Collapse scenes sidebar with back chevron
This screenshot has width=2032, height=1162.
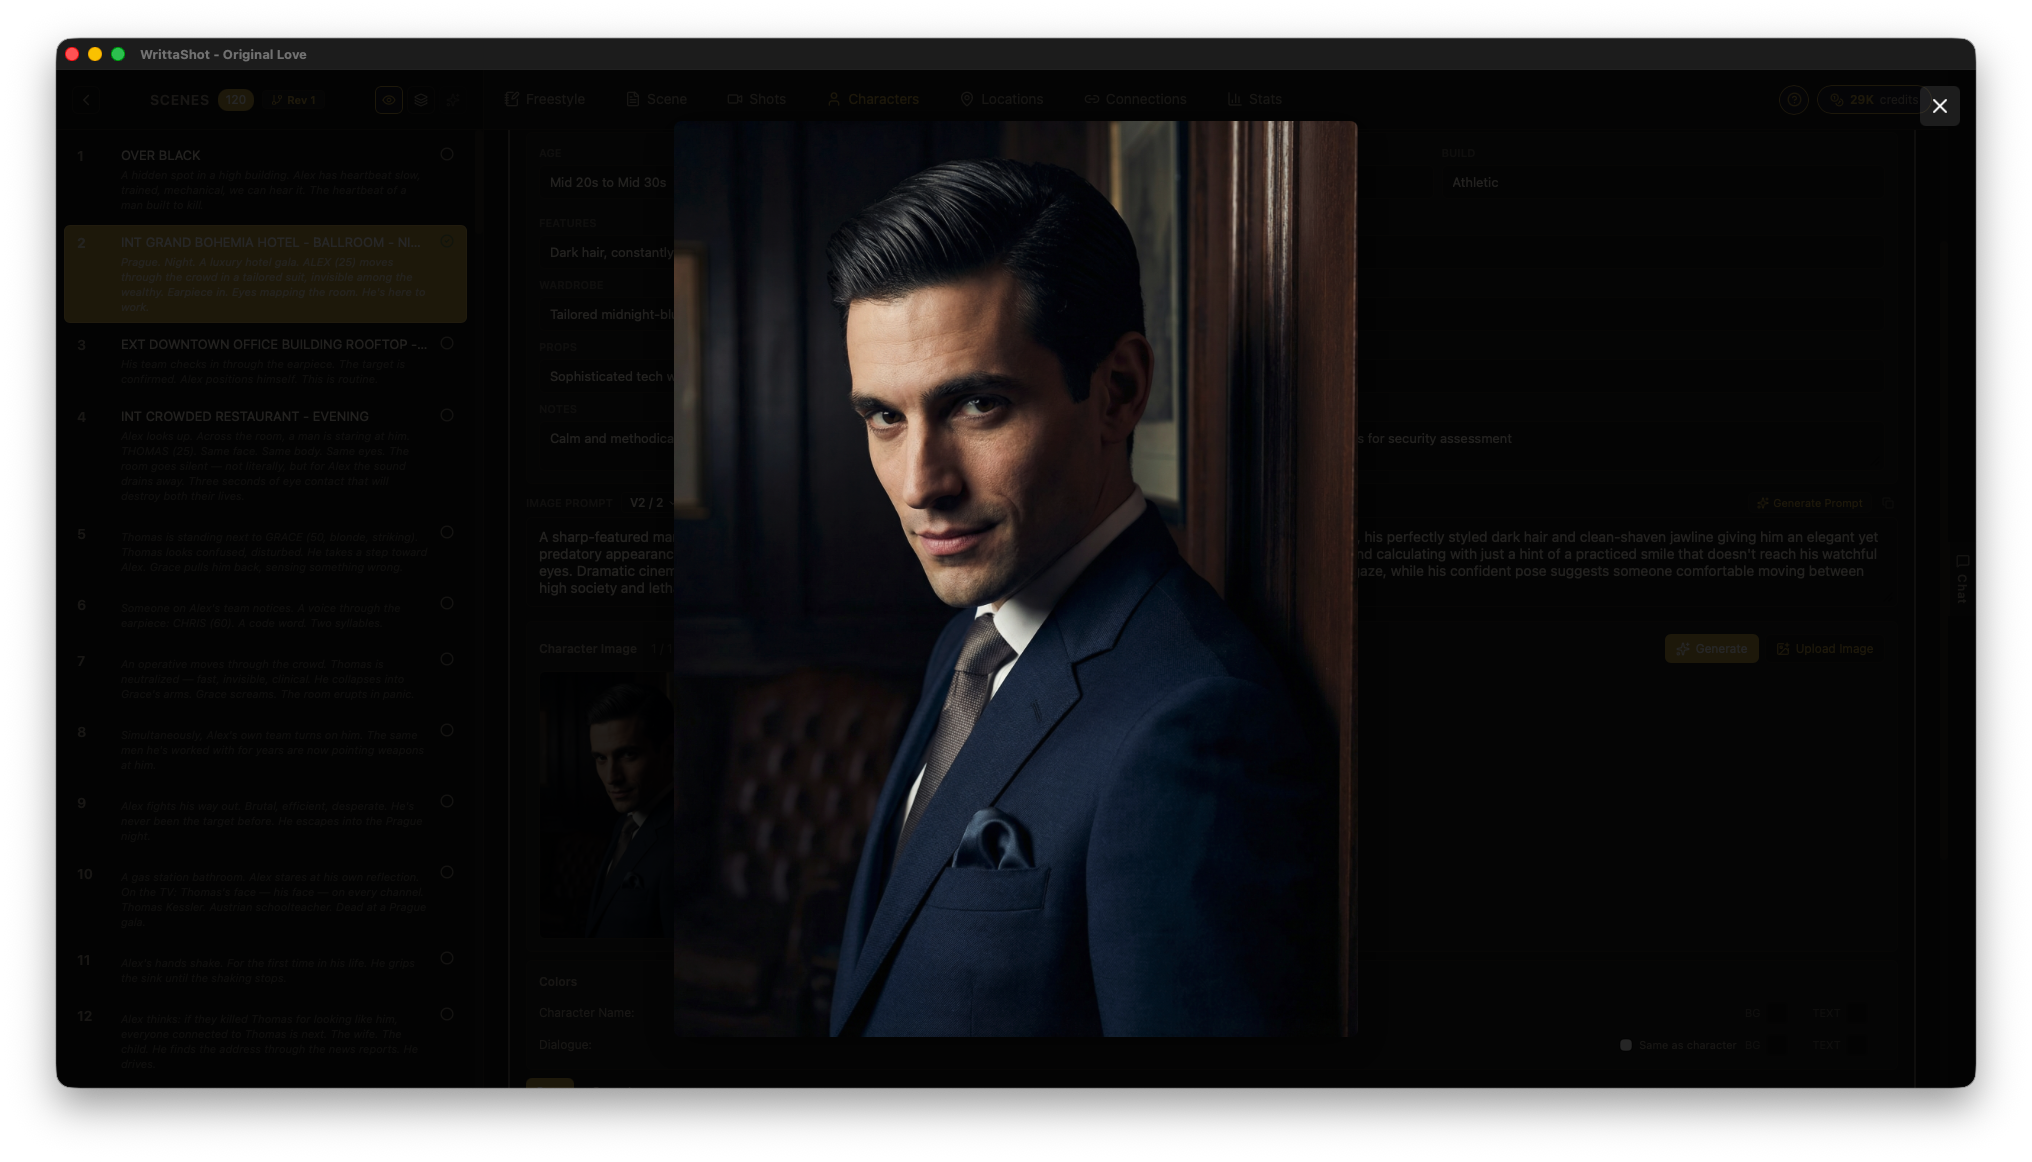pyautogui.click(x=87, y=100)
